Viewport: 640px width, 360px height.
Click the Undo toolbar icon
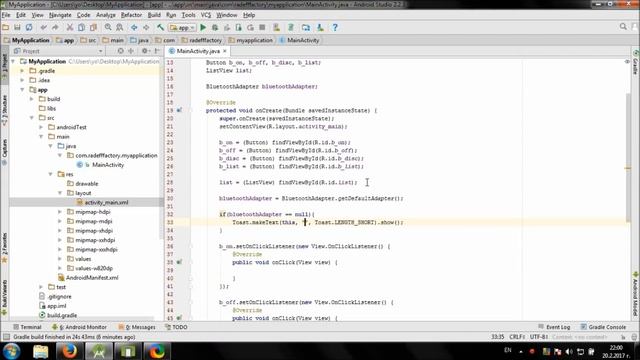[44, 27]
